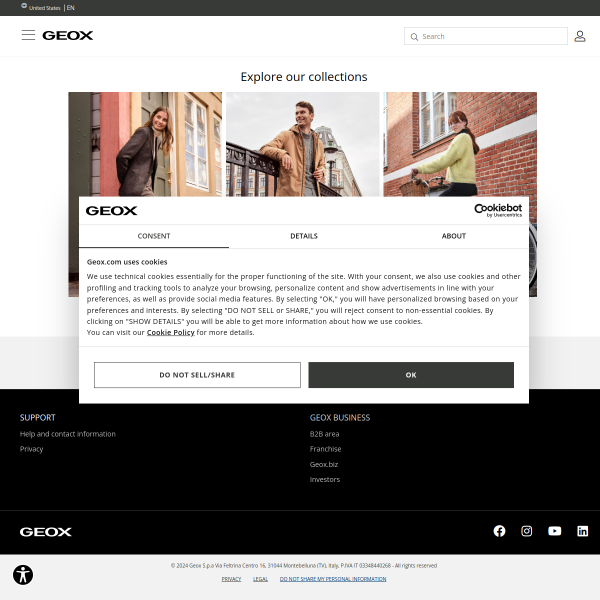Click the white GEOX footer logo

(46, 532)
